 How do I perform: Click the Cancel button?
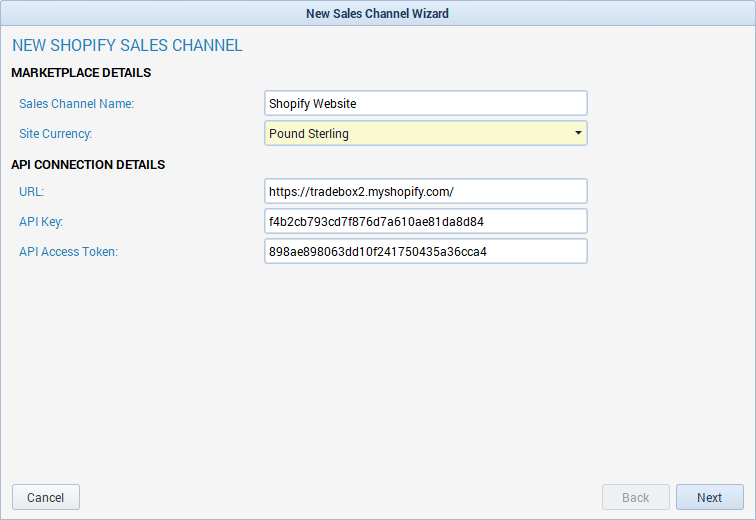(46, 497)
